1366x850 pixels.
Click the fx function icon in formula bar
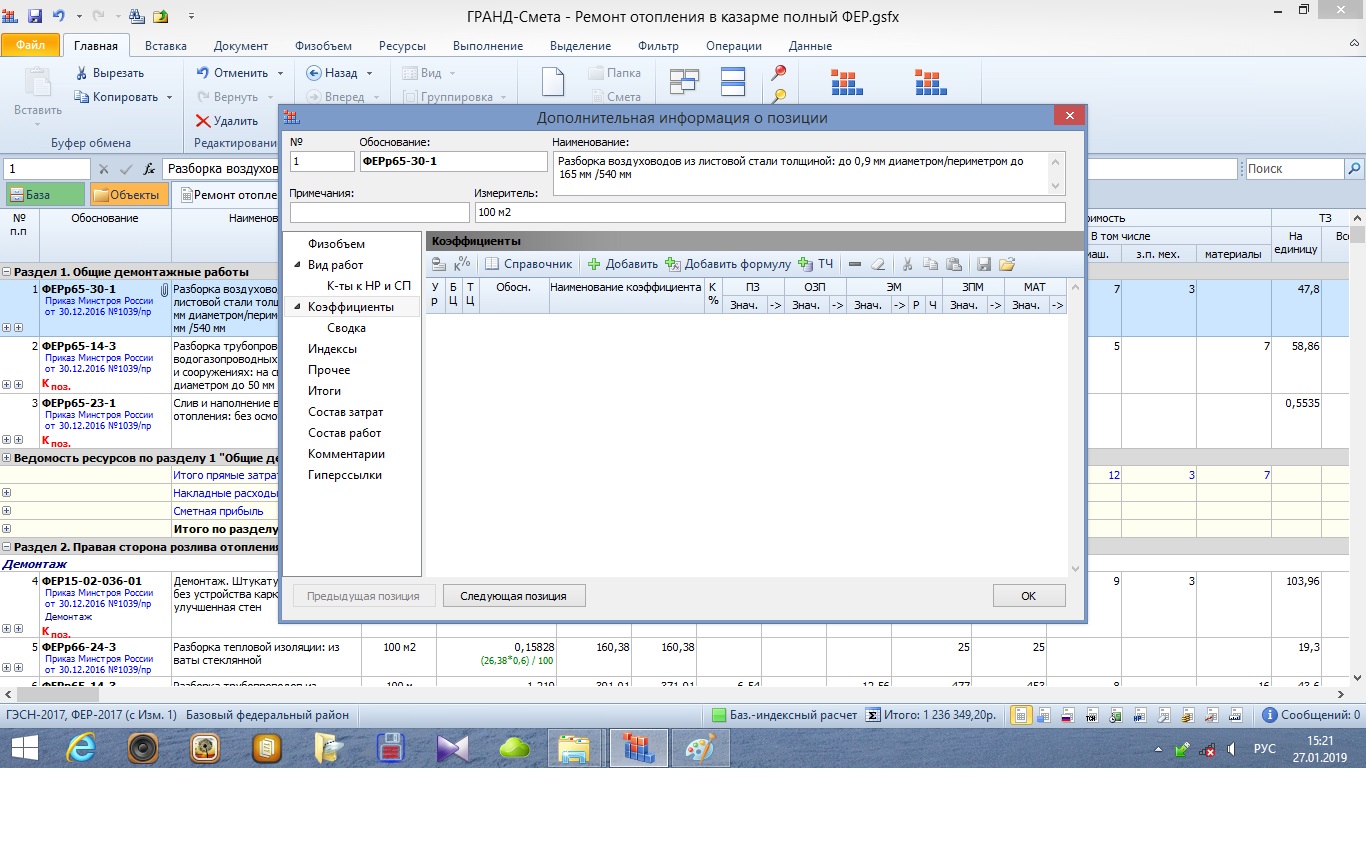[149, 169]
